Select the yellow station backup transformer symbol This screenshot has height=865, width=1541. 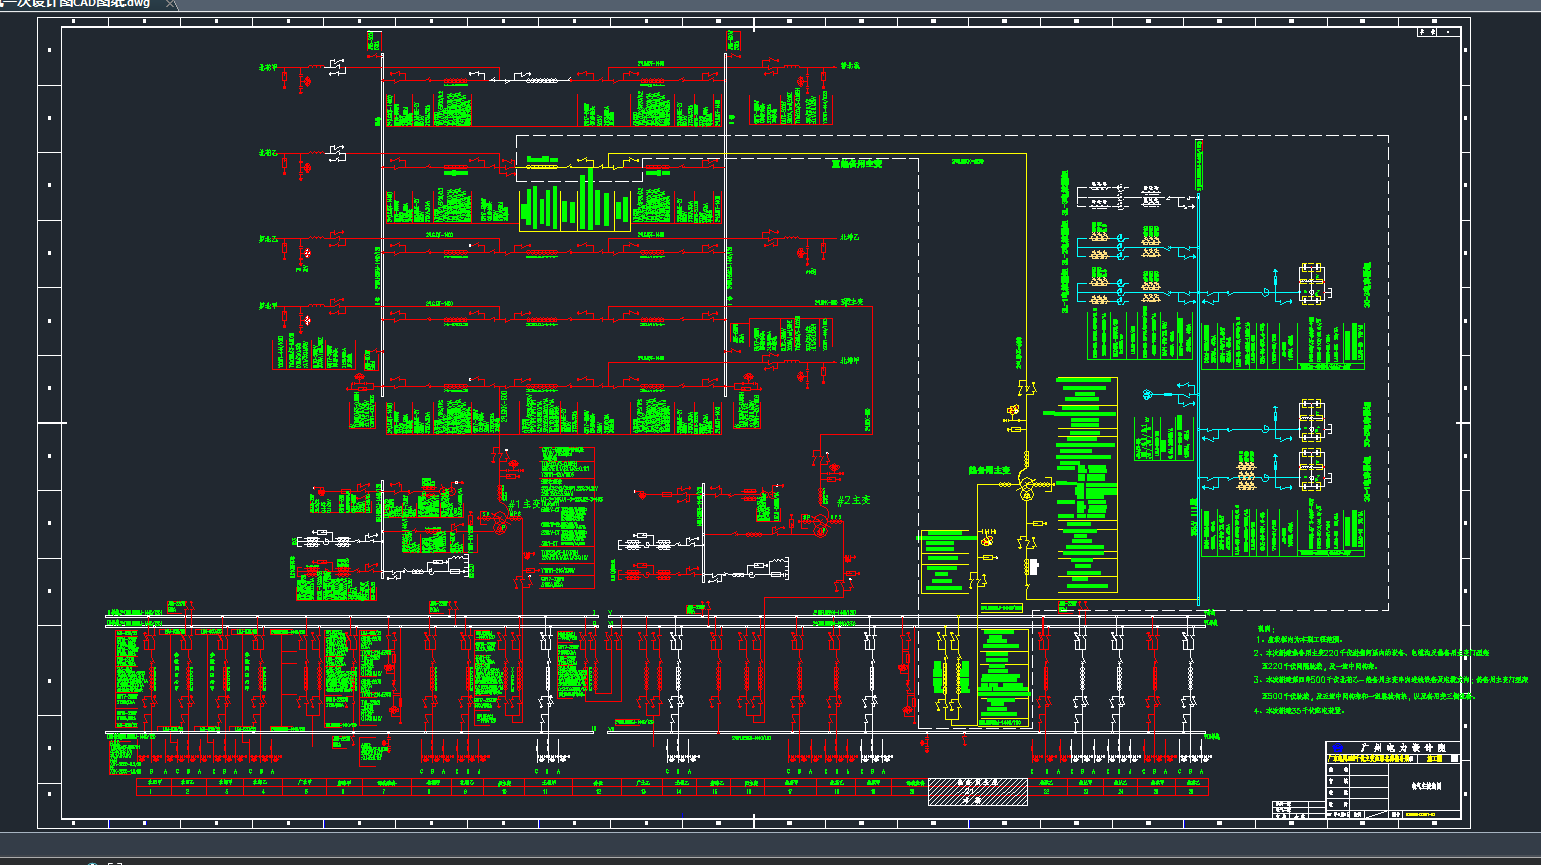coord(1027,489)
